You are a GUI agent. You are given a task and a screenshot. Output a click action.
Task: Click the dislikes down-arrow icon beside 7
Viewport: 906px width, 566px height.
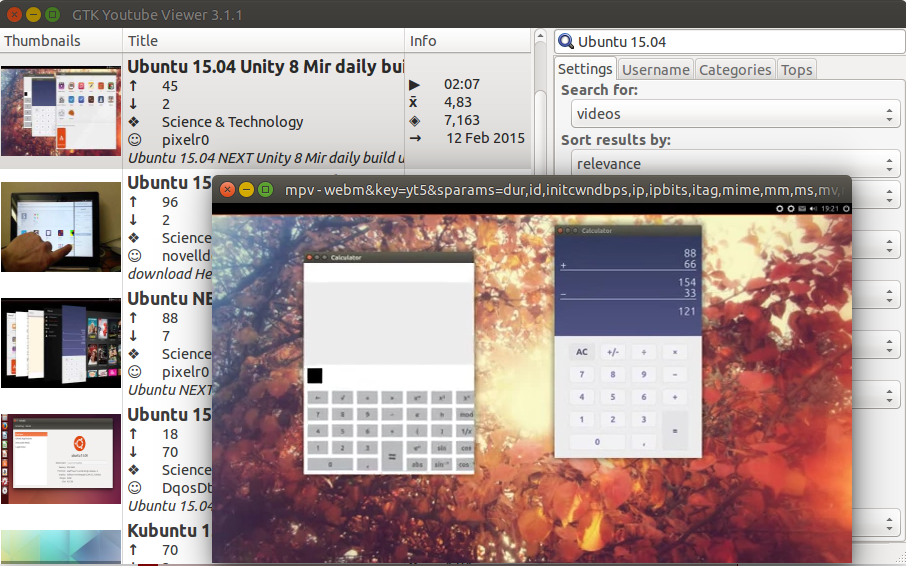[133, 336]
